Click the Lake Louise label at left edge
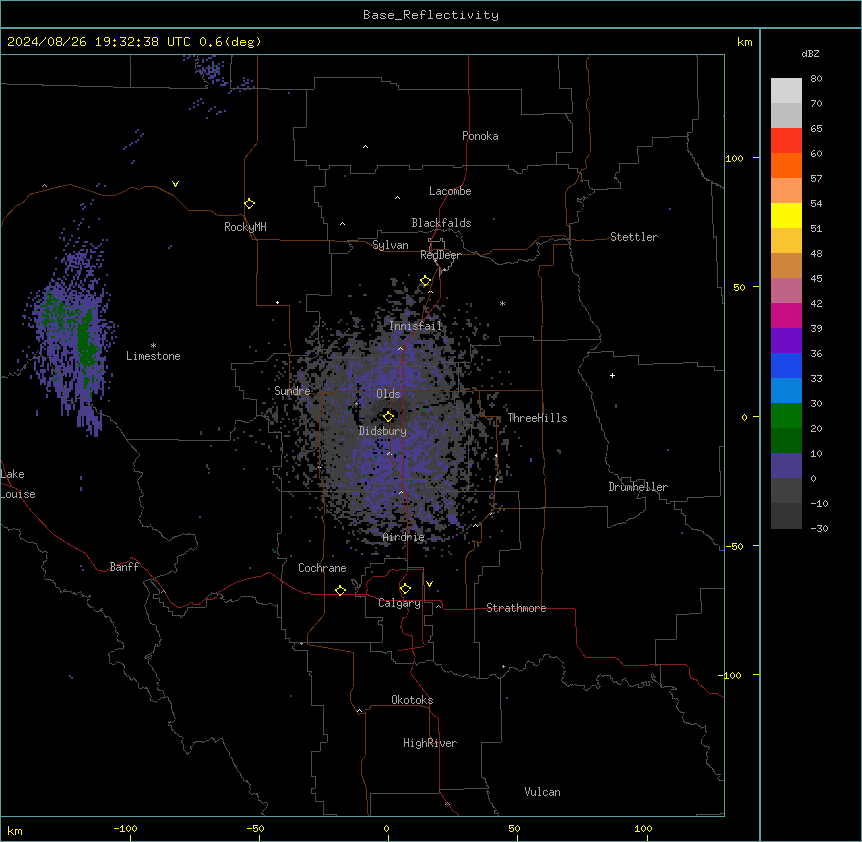Image resolution: width=862 pixels, height=842 pixels. click(x=16, y=484)
